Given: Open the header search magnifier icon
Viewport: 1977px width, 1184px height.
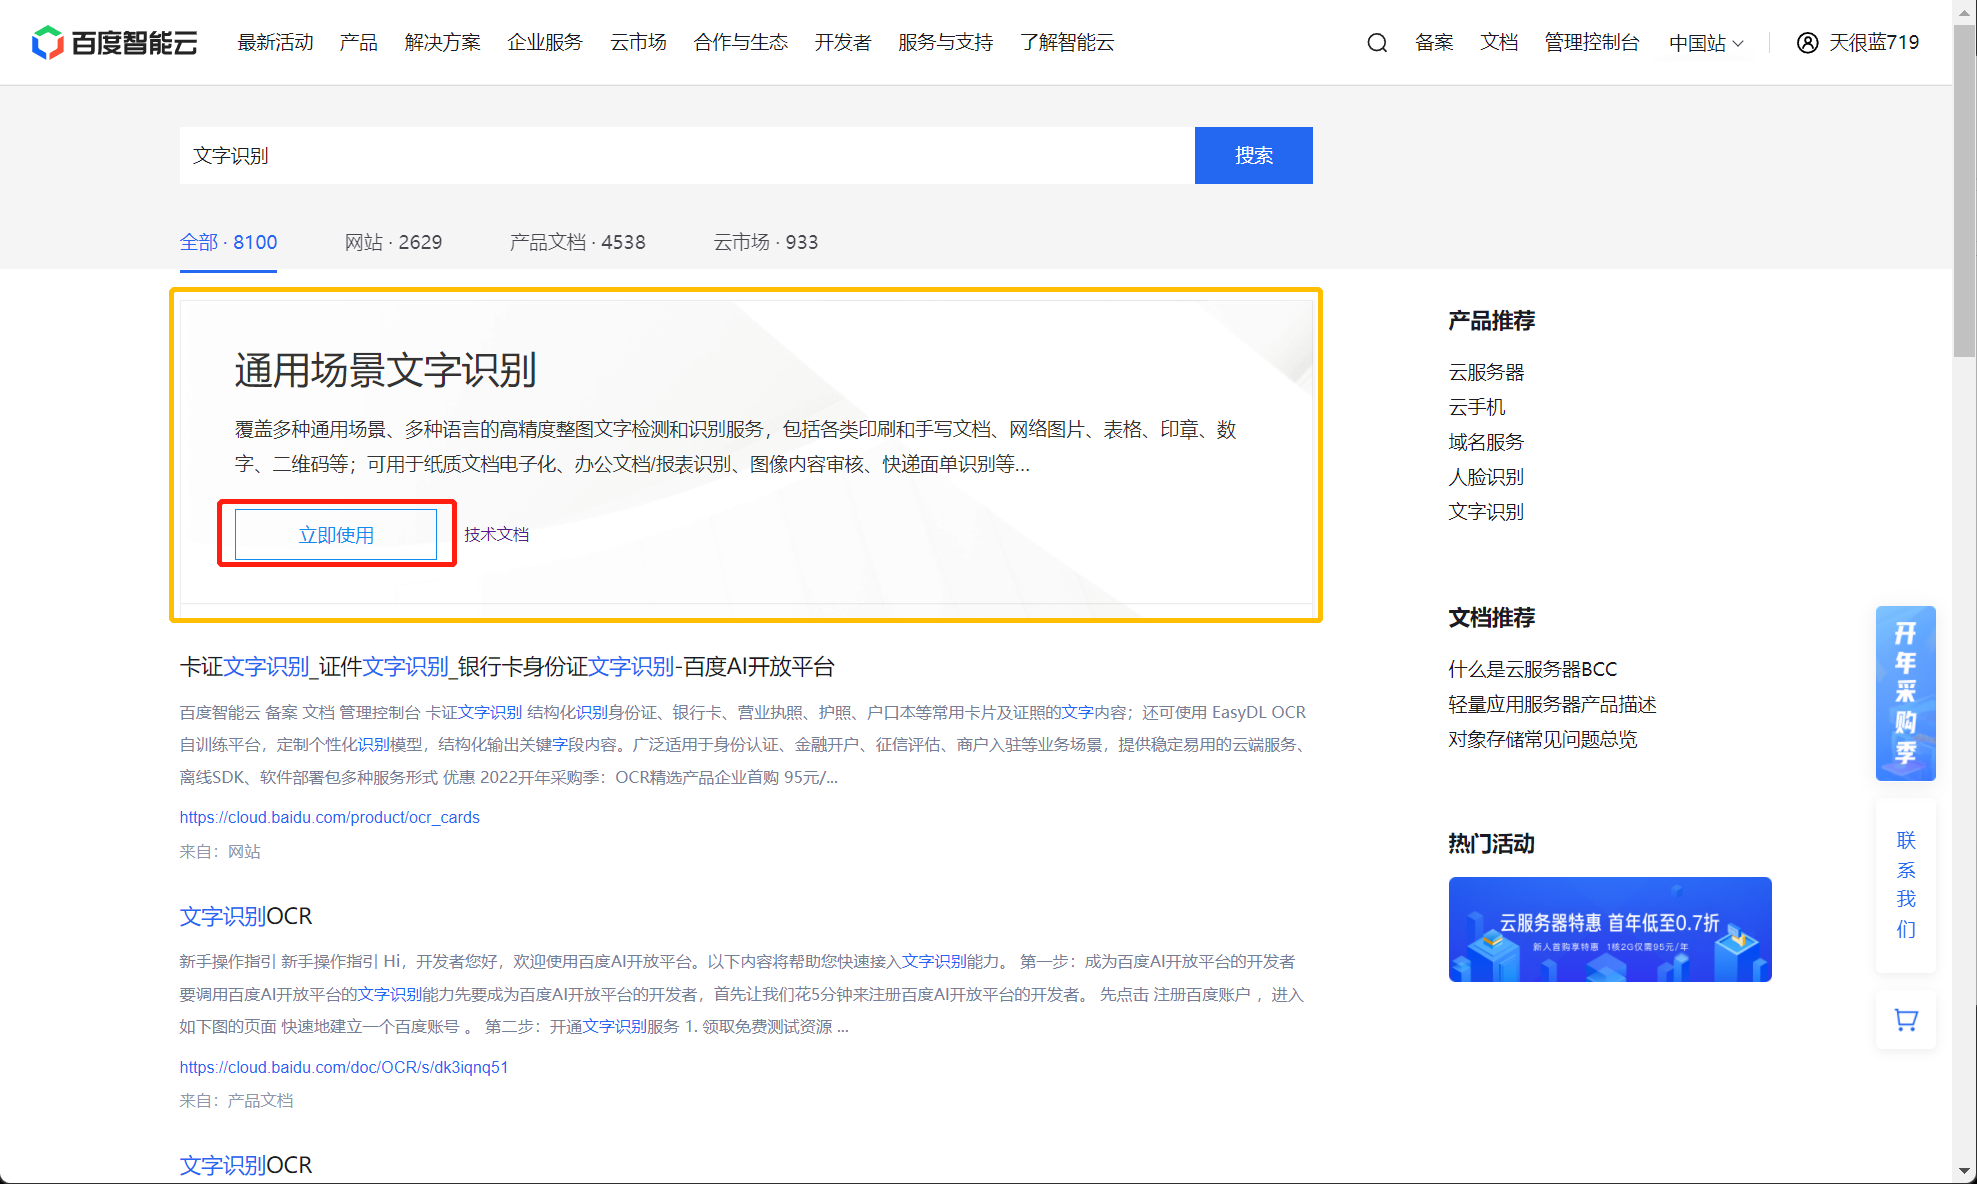Looking at the screenshot, I should click(x=1377, y=43).
